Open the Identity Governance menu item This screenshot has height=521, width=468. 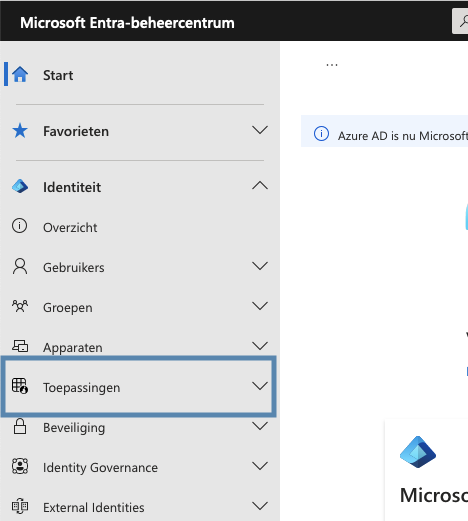pyautogui.click(x=139, y=467)
